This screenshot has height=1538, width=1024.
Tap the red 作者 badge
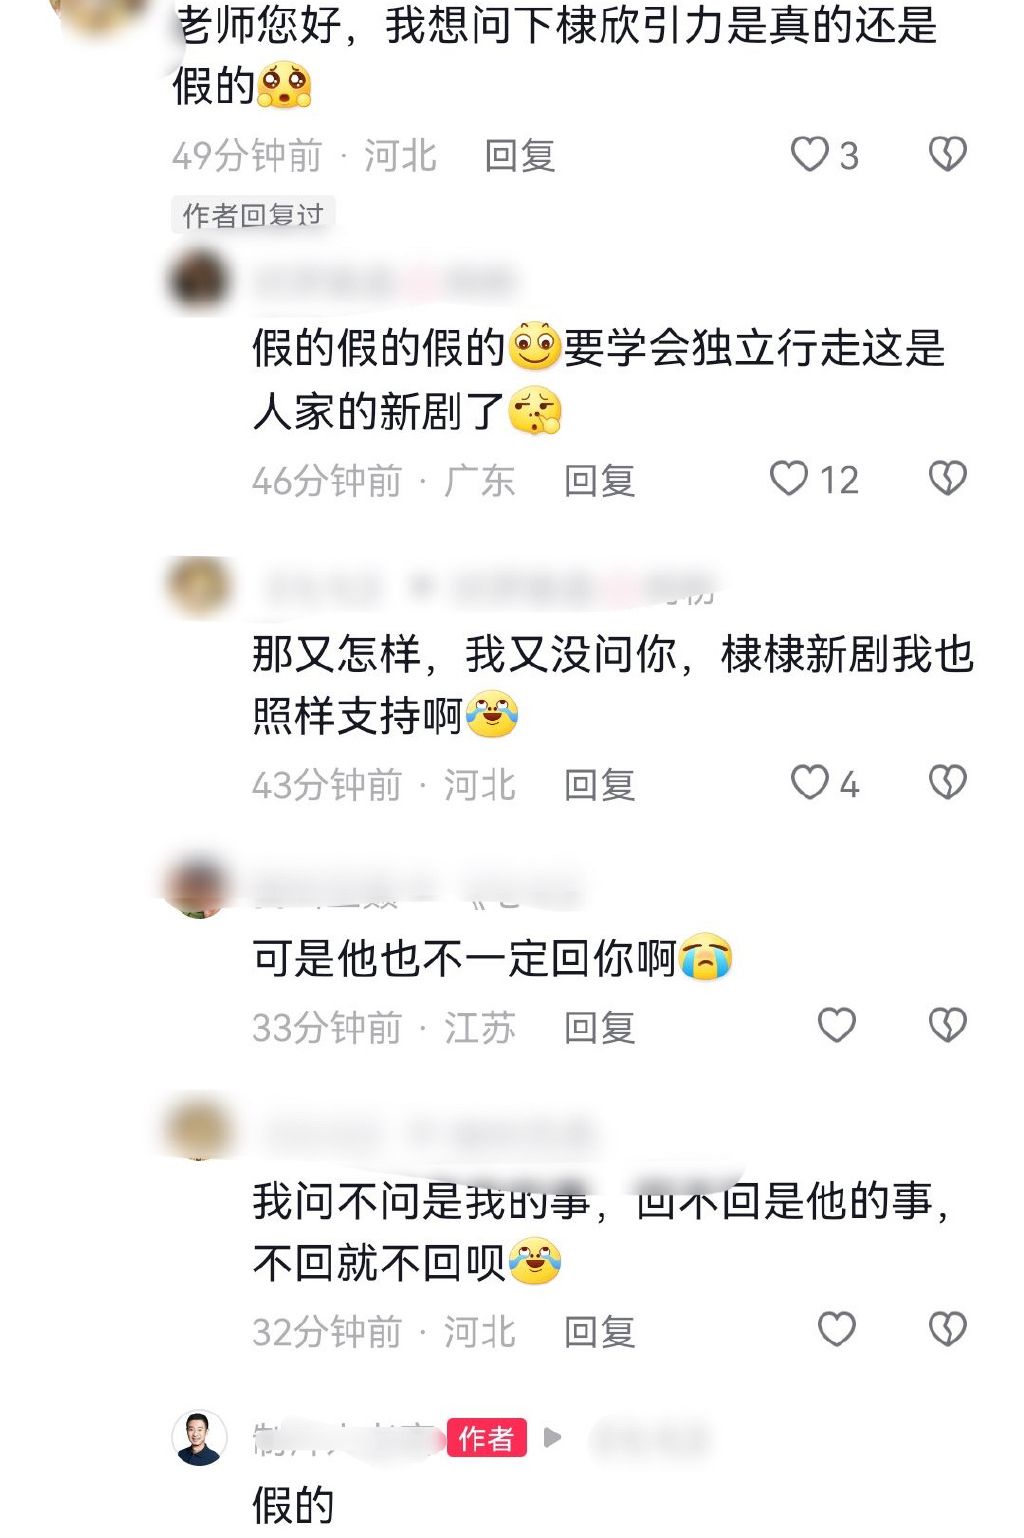(x=486, y=1438)
